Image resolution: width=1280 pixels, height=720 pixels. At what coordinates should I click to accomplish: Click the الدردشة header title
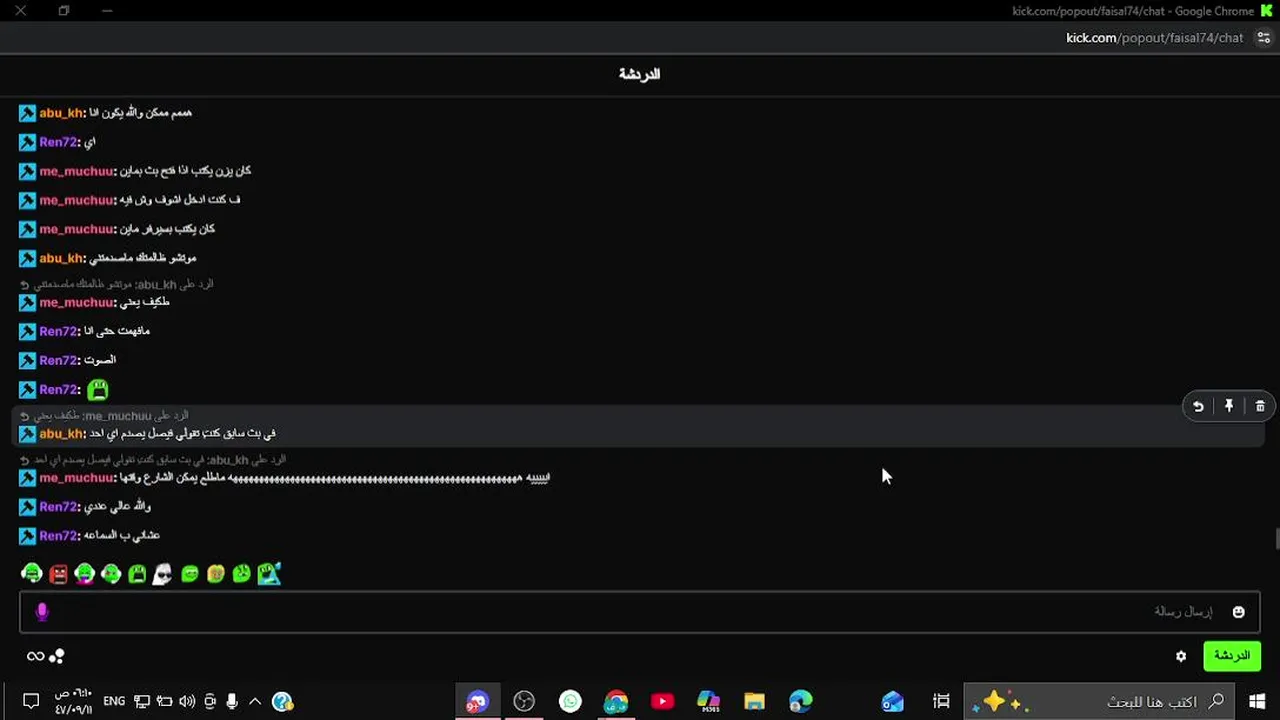point(640,74)
